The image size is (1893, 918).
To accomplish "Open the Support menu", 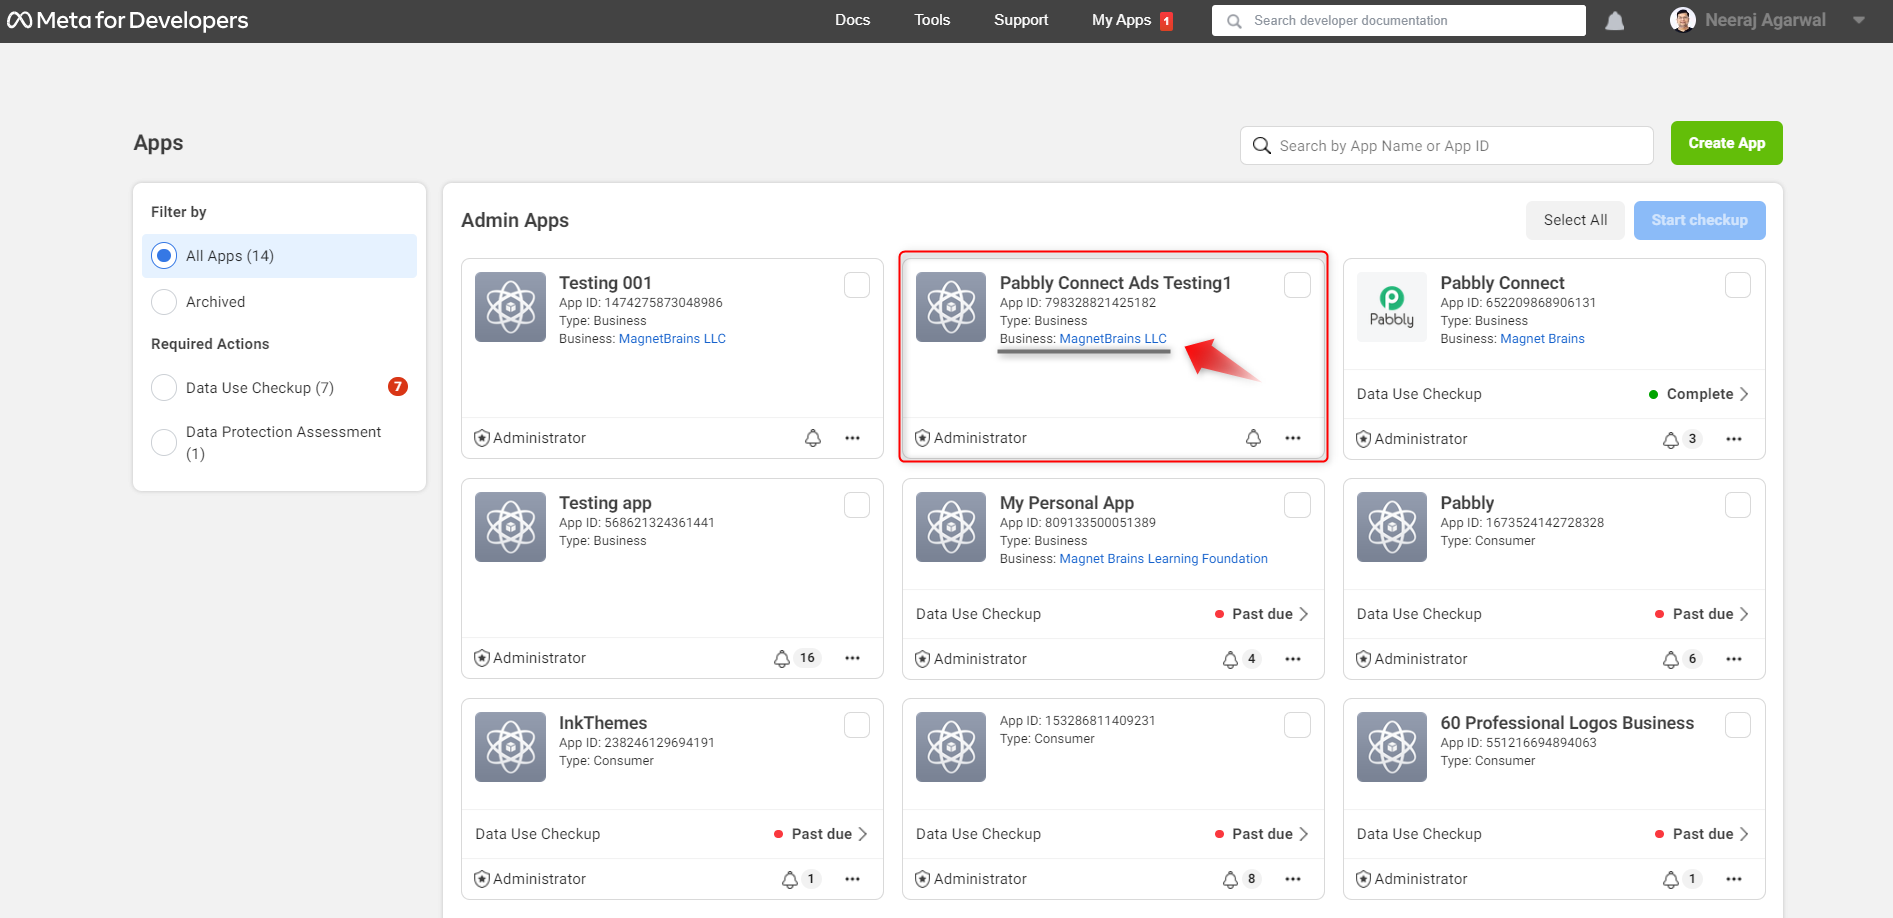I will [x=1021, y=20].
